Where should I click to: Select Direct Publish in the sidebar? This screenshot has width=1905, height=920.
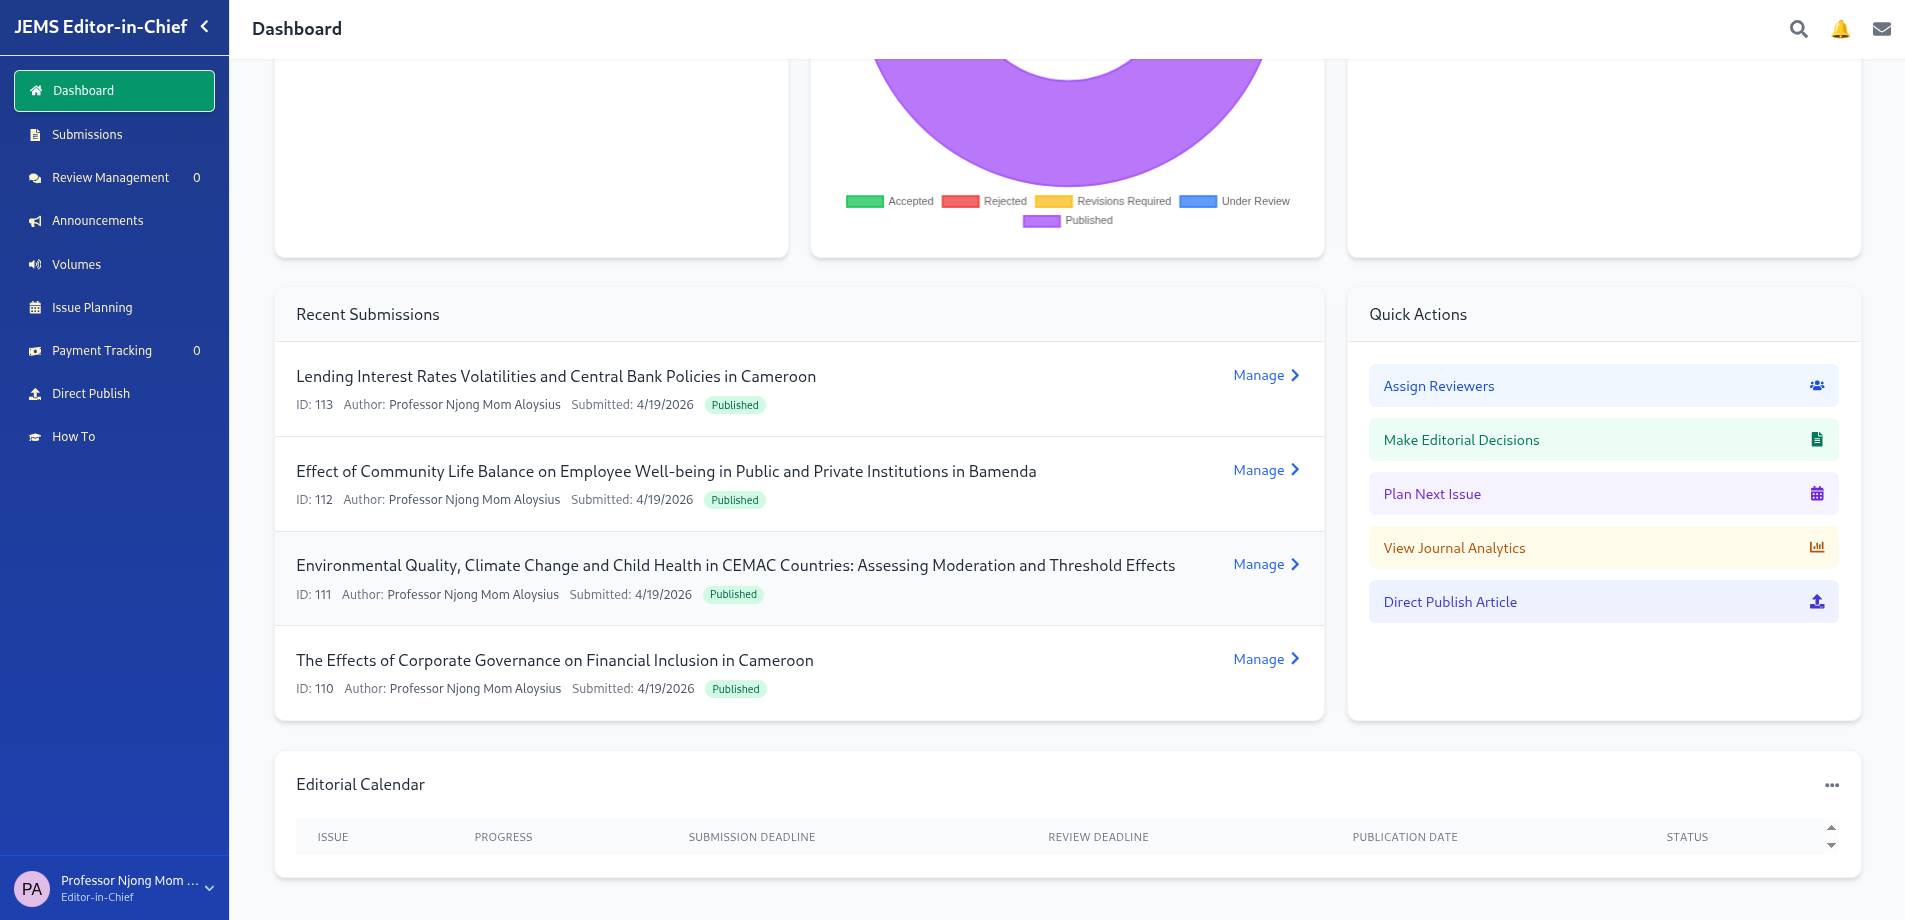click(x=114, y=393)
